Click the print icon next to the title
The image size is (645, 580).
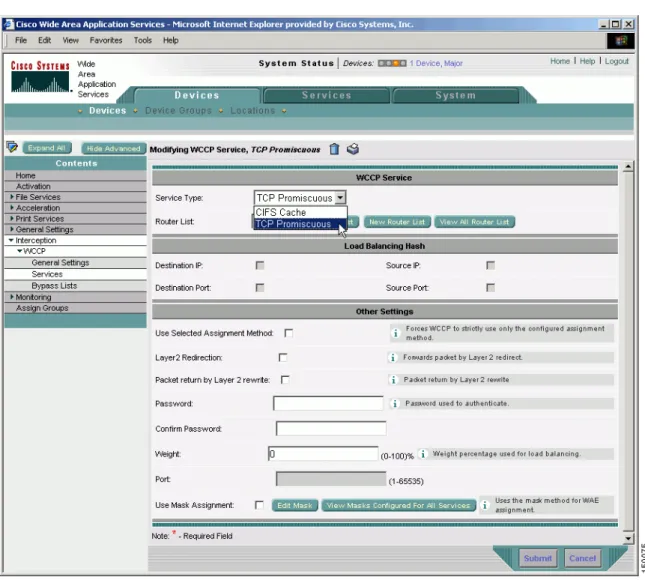(353, 149)
